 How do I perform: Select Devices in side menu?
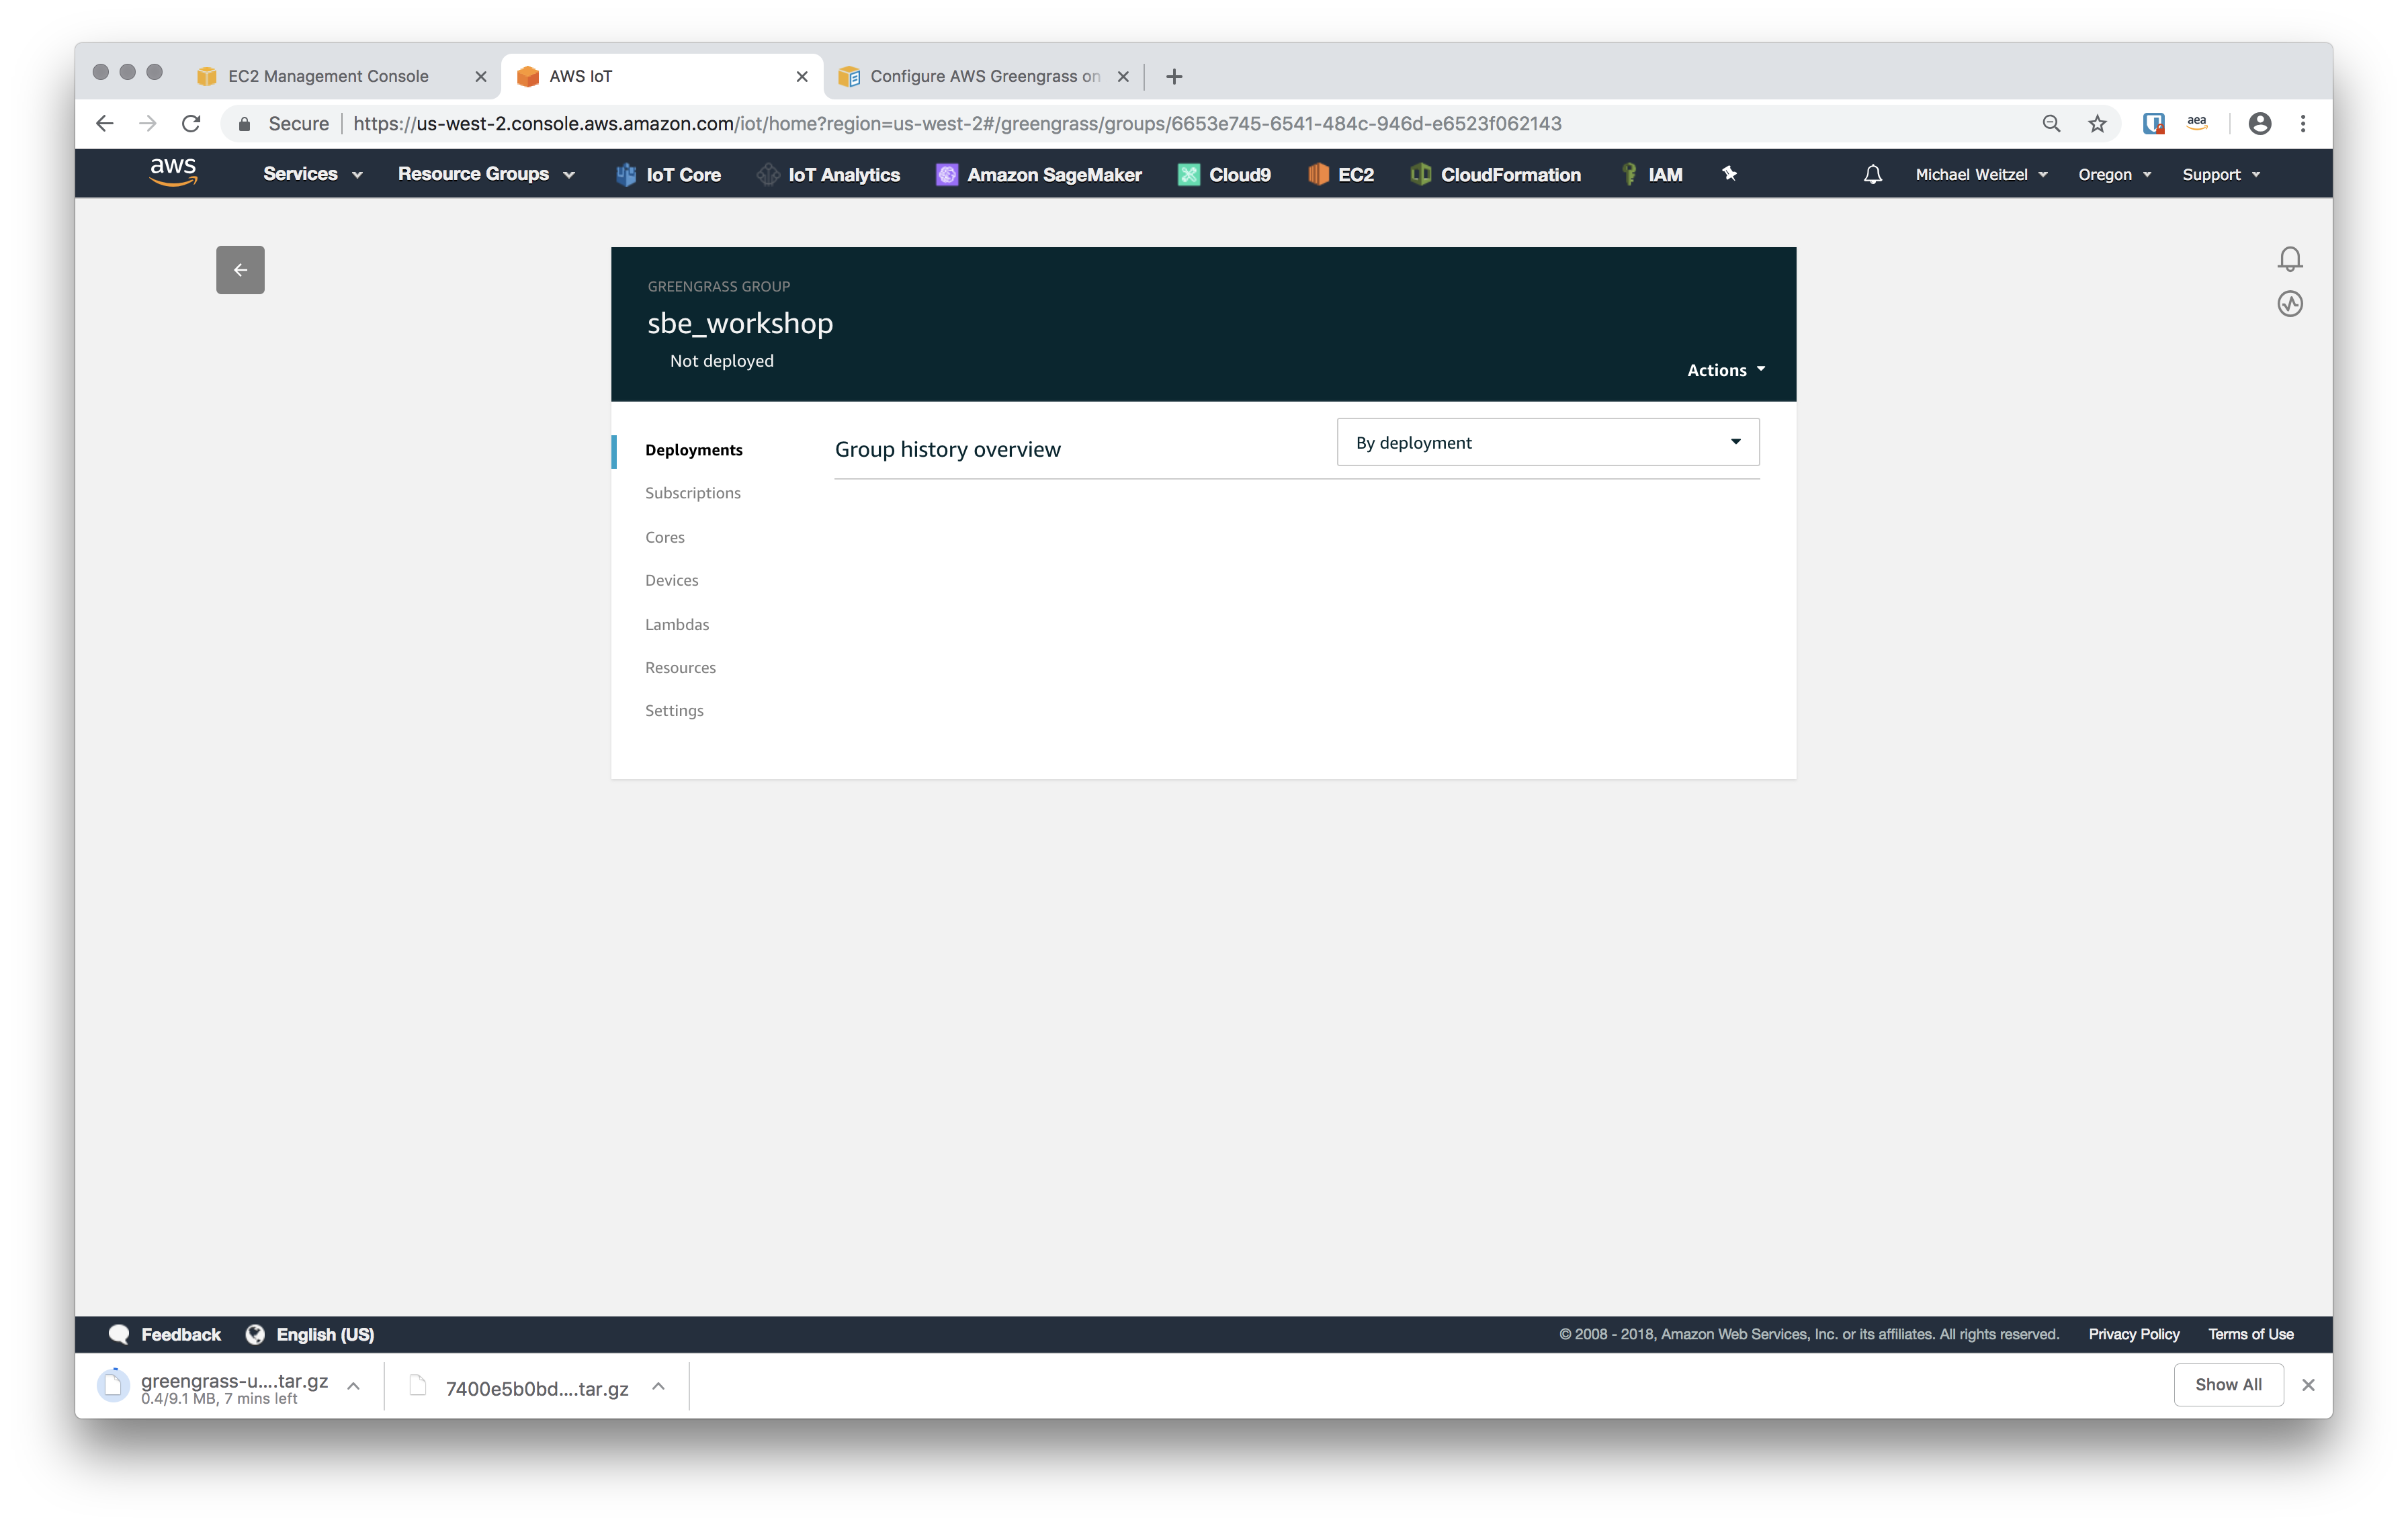pos(671,580)
